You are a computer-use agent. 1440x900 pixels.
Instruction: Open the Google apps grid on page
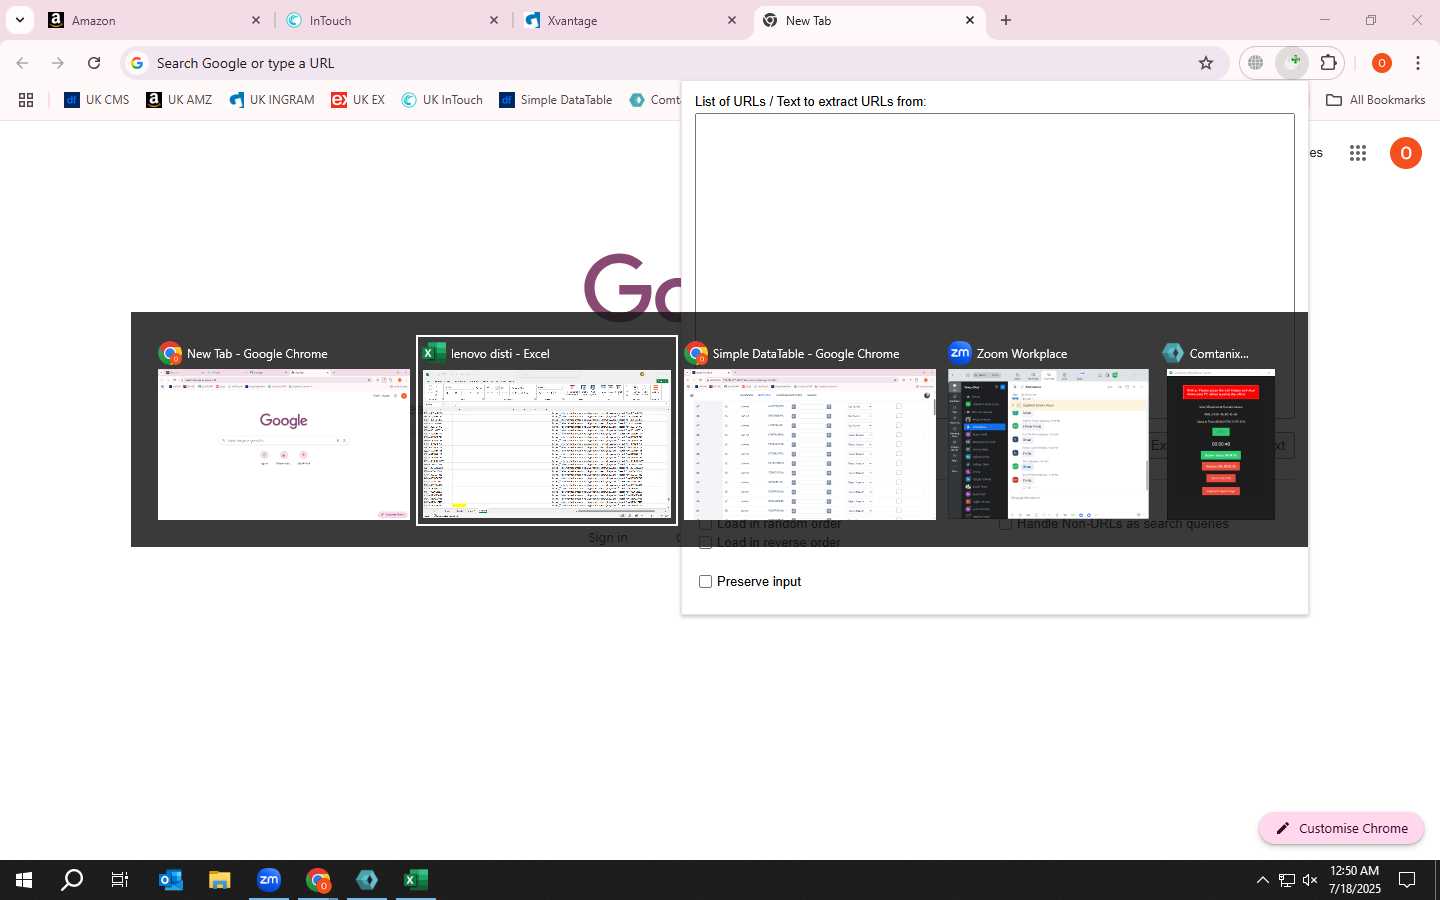1358,153
